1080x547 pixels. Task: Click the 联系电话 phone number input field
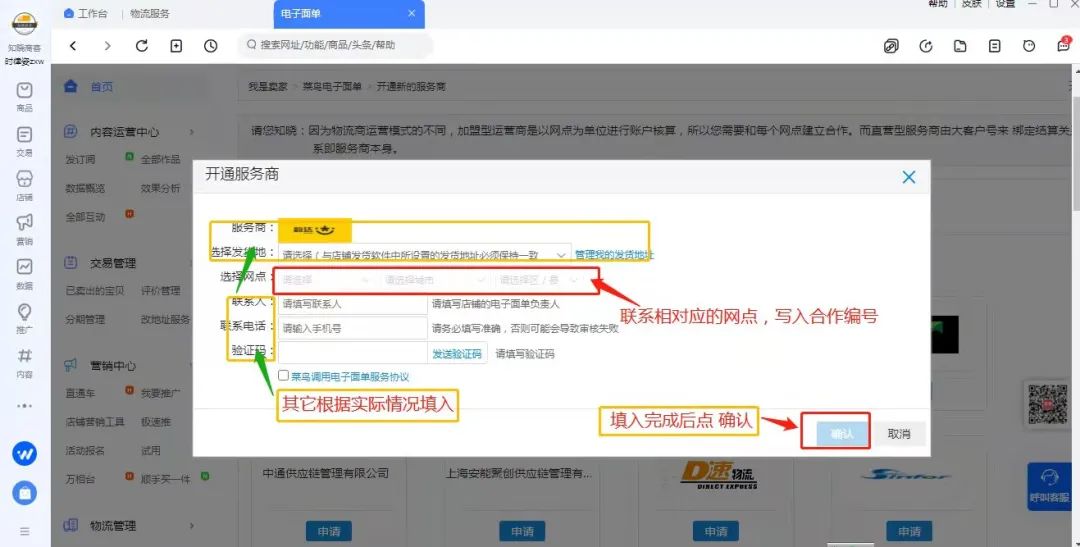pyautogui.click(x=352, y=328)
